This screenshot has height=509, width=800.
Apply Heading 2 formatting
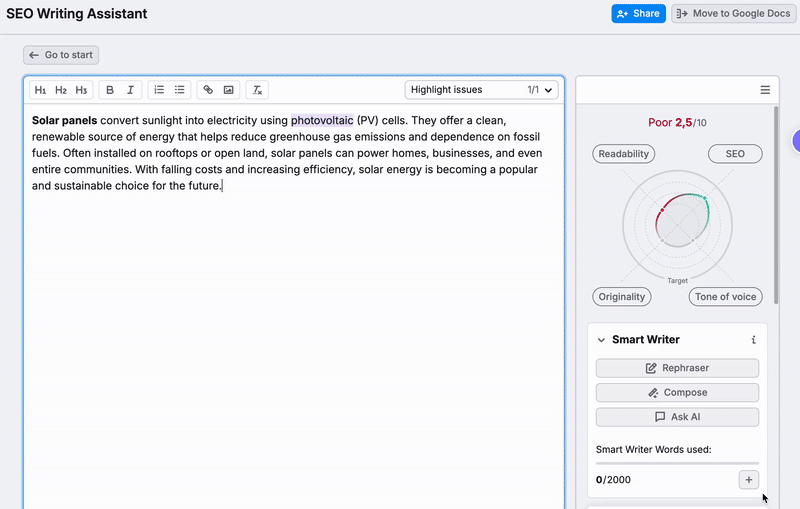61,90
